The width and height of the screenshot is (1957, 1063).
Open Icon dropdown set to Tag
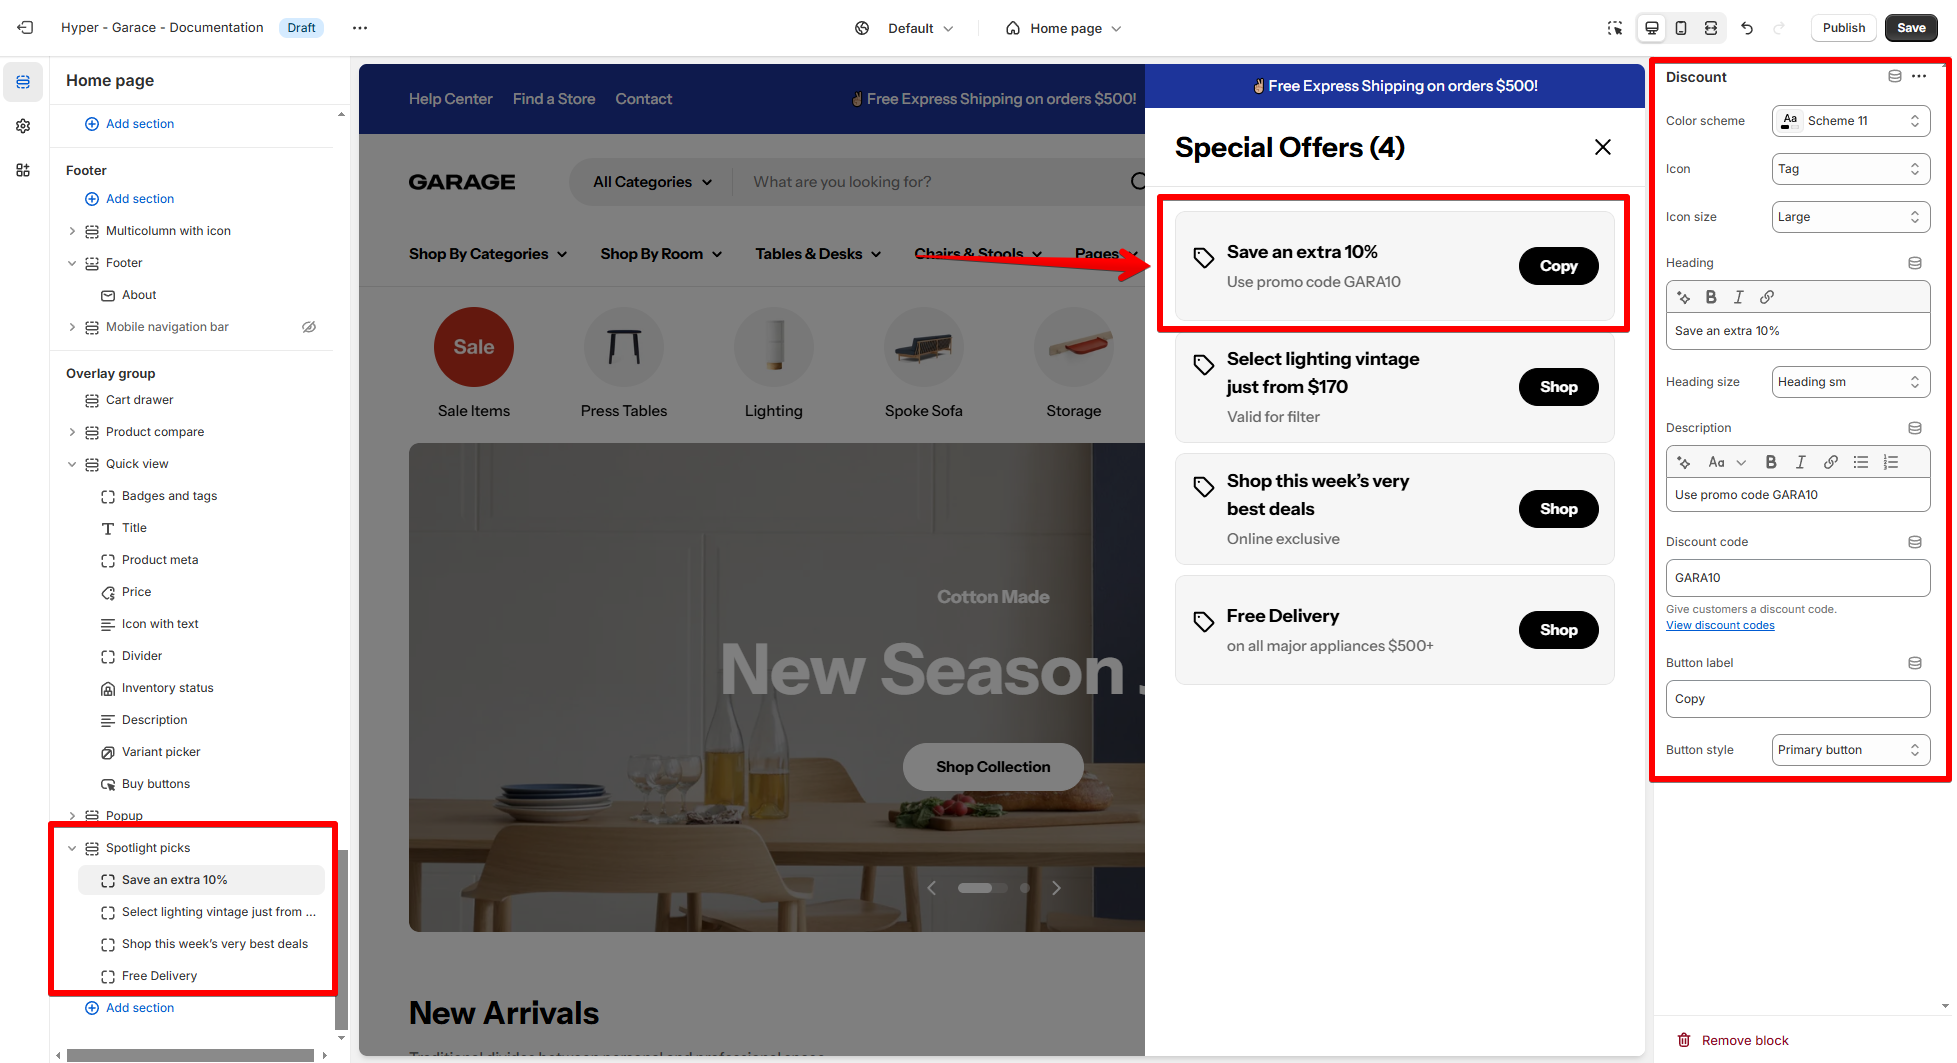[x=1851, y=169]
